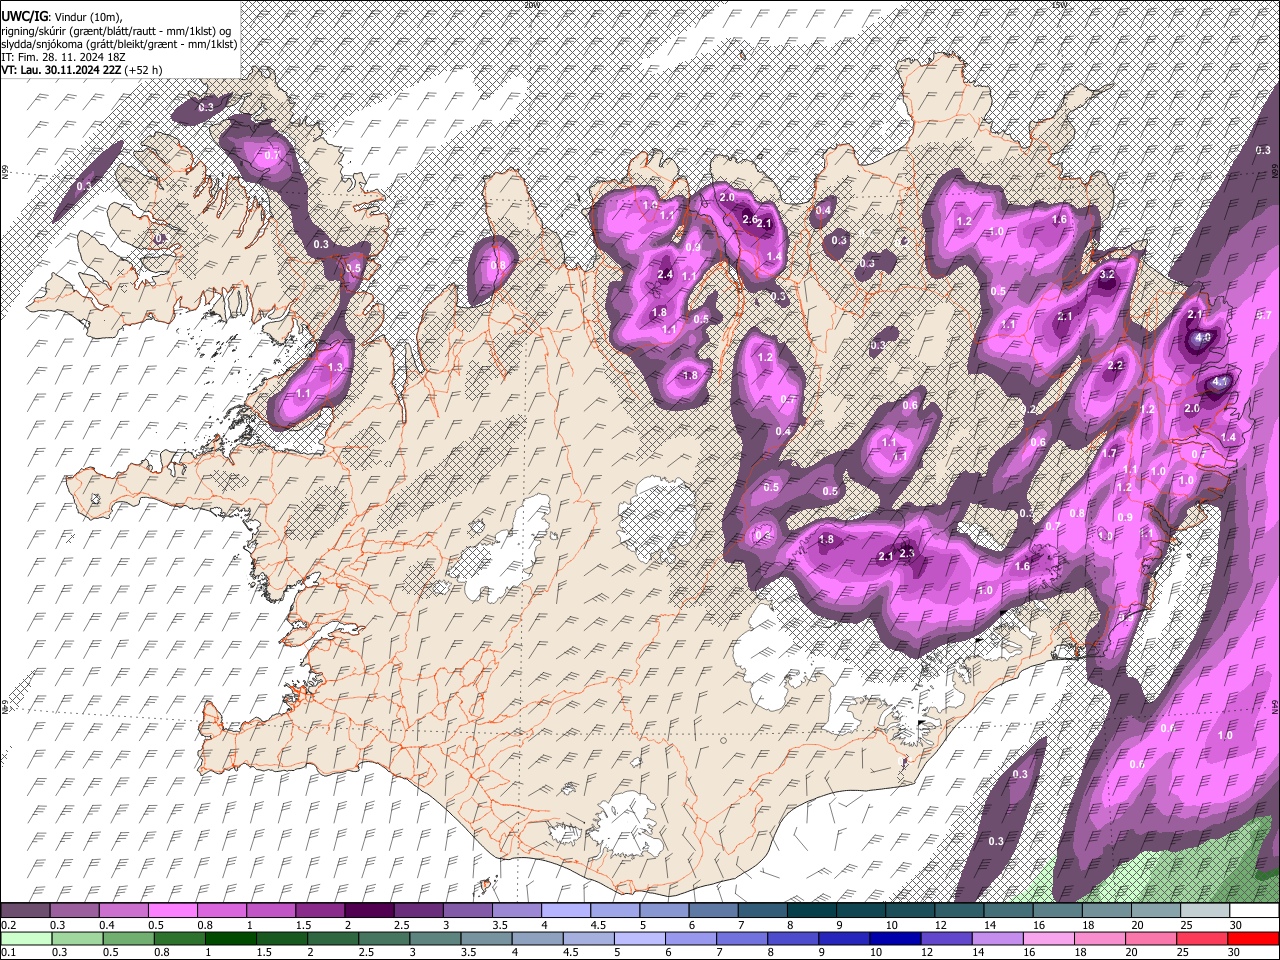Image resolution: width=1280 pixels, height=960 pixels.
Task: Click the initial time 'IT: Fim. 28. 11. 2024 18Z'
Action: (63, 57)
